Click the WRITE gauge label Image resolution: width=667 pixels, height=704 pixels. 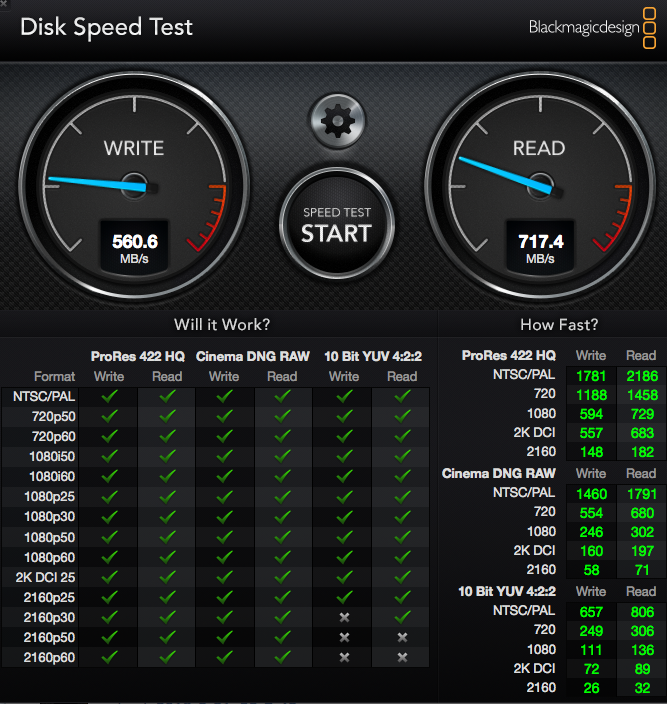pyautogui.click(x=134, y=148)
